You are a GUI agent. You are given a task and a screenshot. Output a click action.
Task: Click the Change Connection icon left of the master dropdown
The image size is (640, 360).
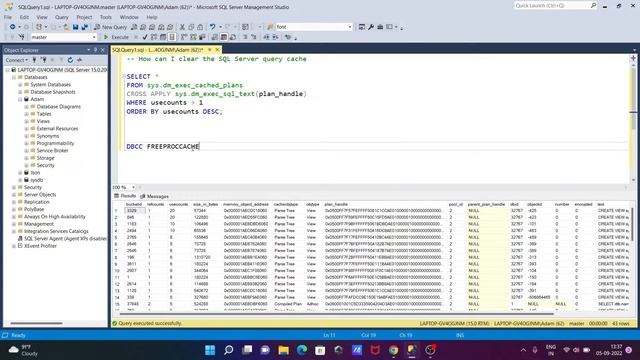22,37
